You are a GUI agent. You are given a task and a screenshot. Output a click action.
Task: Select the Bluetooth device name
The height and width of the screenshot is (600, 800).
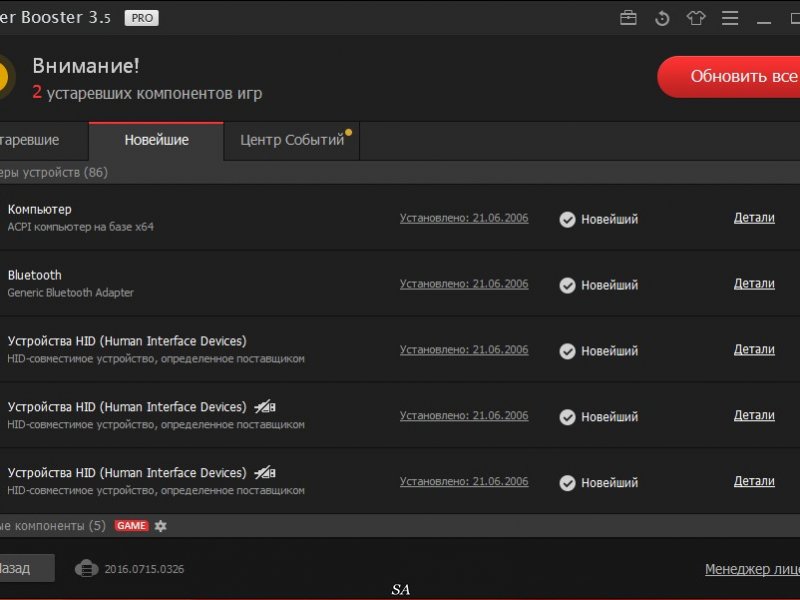35,275
